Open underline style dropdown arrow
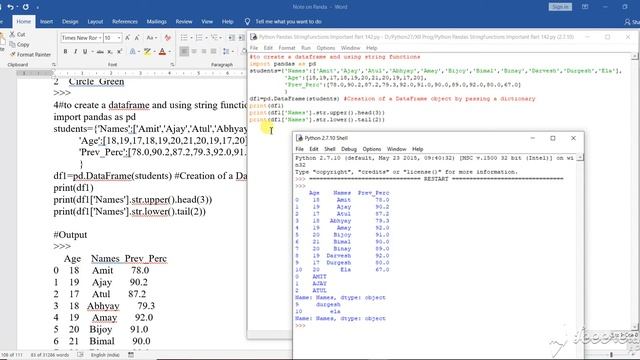Image resolution: width=640 pixels, height=360 pixels. pyautogui.click(x=92, y=51)
